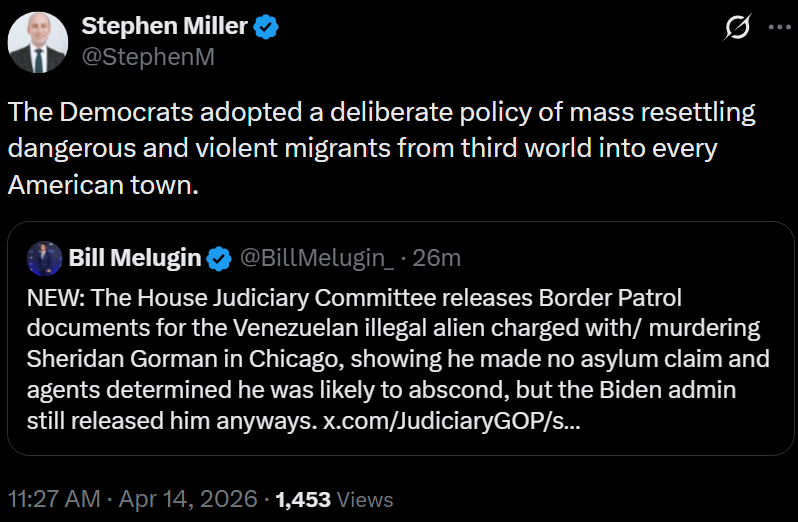Viewport: 798px width, 522px height.
Task: Visit the @StephenM handle link
Action: [147, 57]
